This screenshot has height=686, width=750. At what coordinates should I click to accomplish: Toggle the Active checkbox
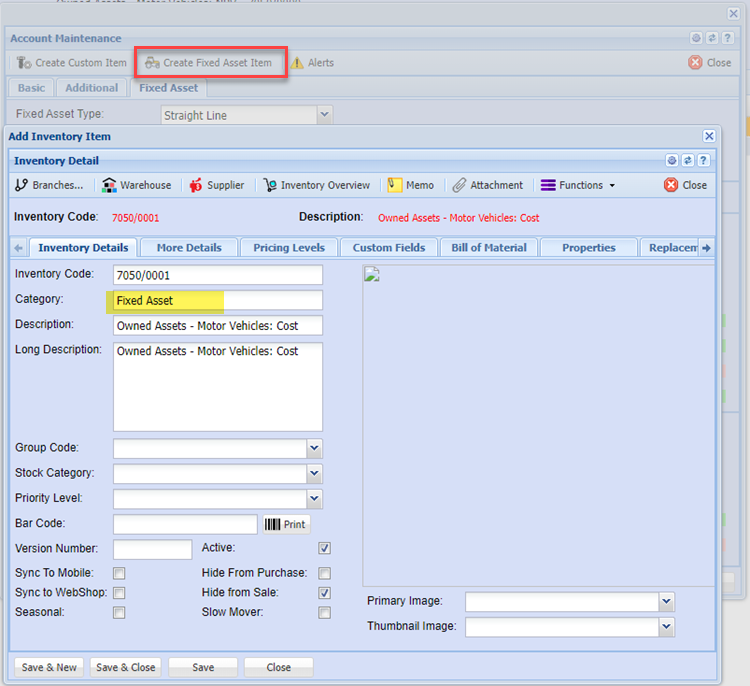pos(324,548)
